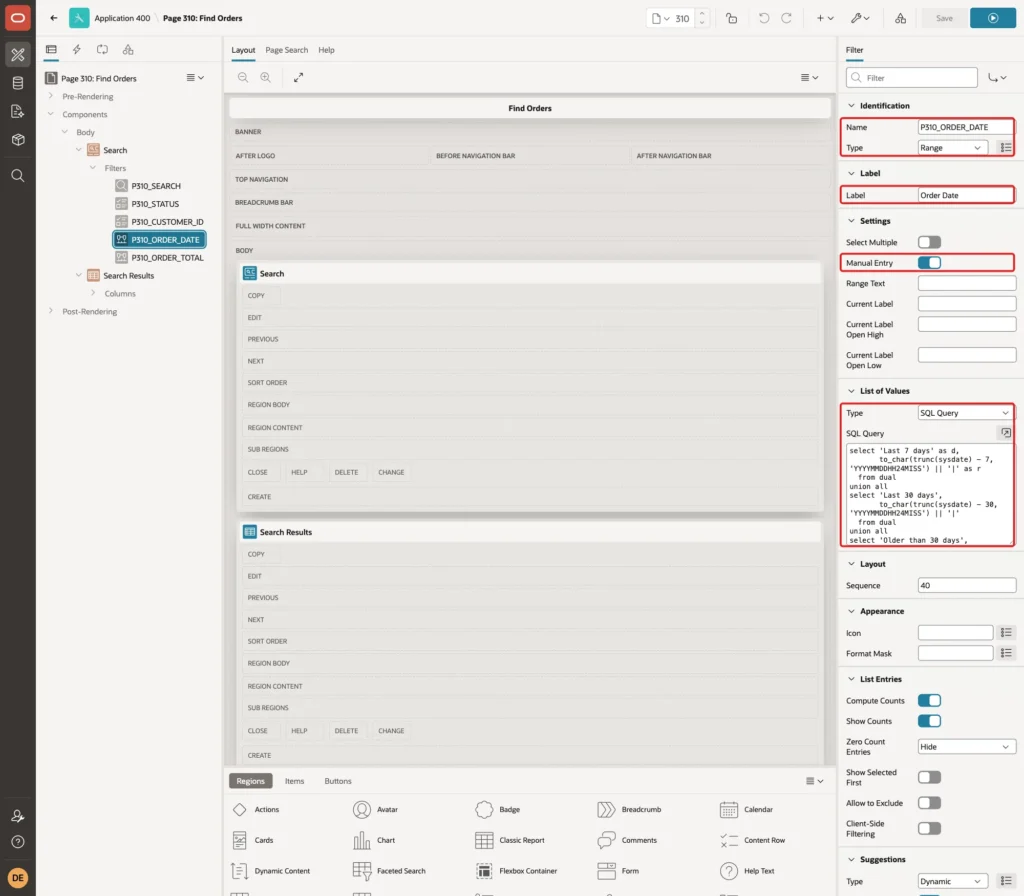Open the identification Type Range dropdown
The image size is (1024, 896).
pos(952,148)
